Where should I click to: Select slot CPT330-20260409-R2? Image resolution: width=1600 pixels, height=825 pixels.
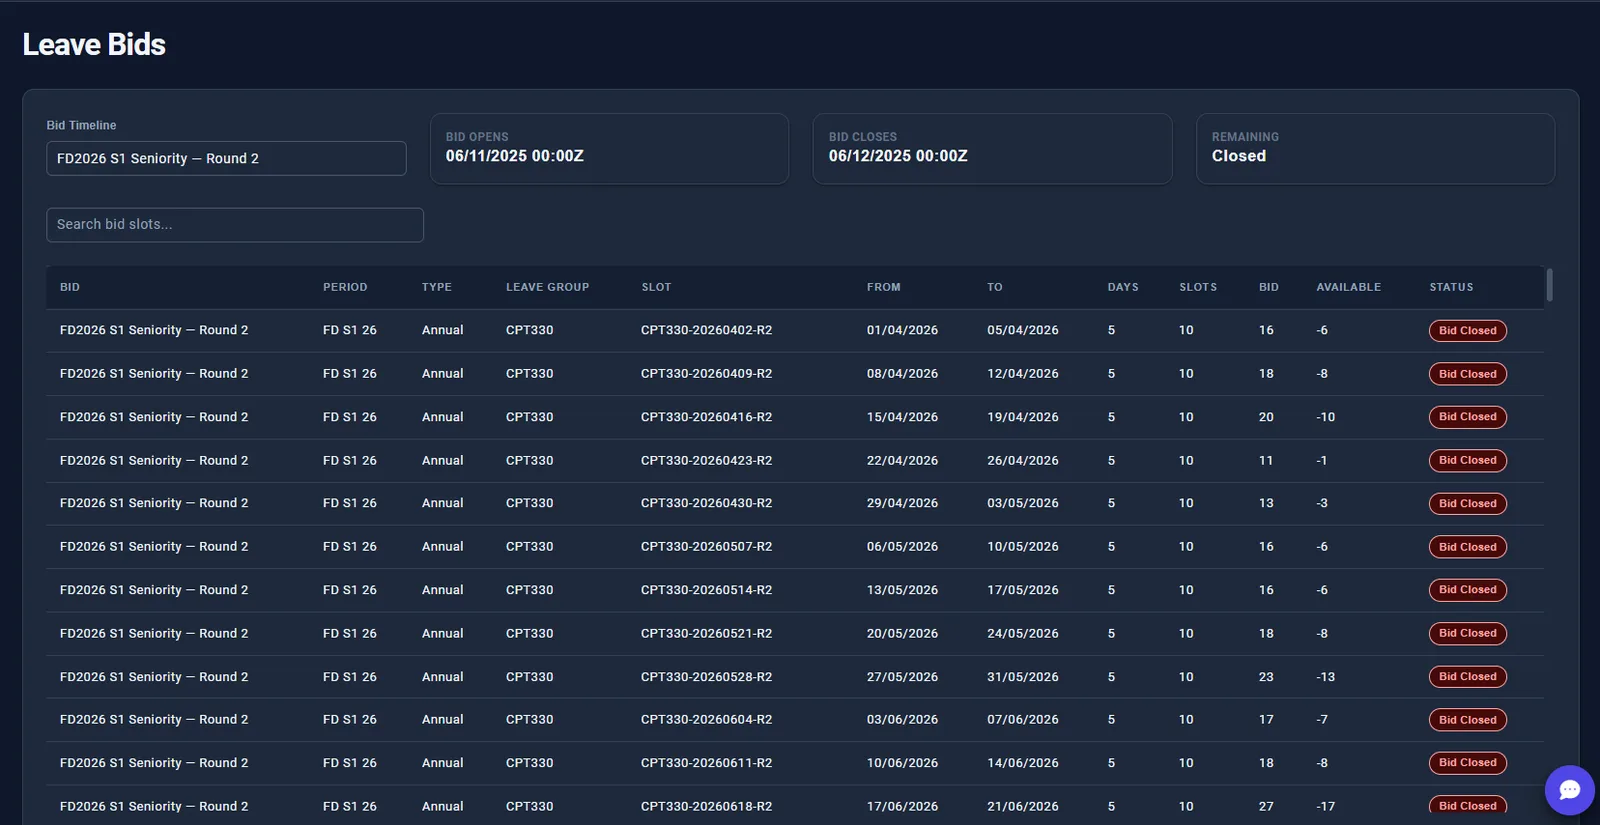pyautogui.click(x=706, y=374)
